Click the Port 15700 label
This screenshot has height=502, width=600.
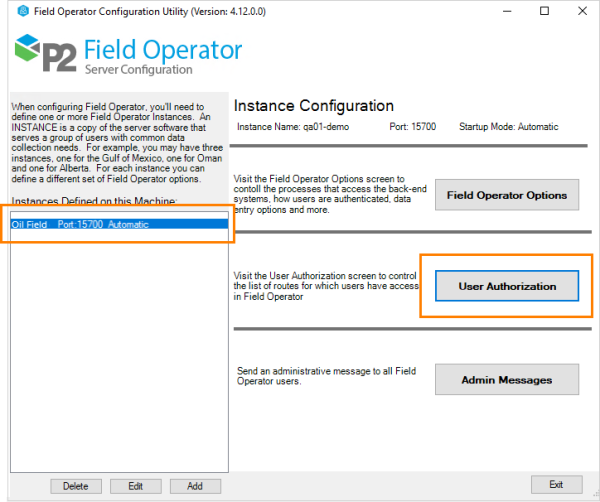point(411,127)
